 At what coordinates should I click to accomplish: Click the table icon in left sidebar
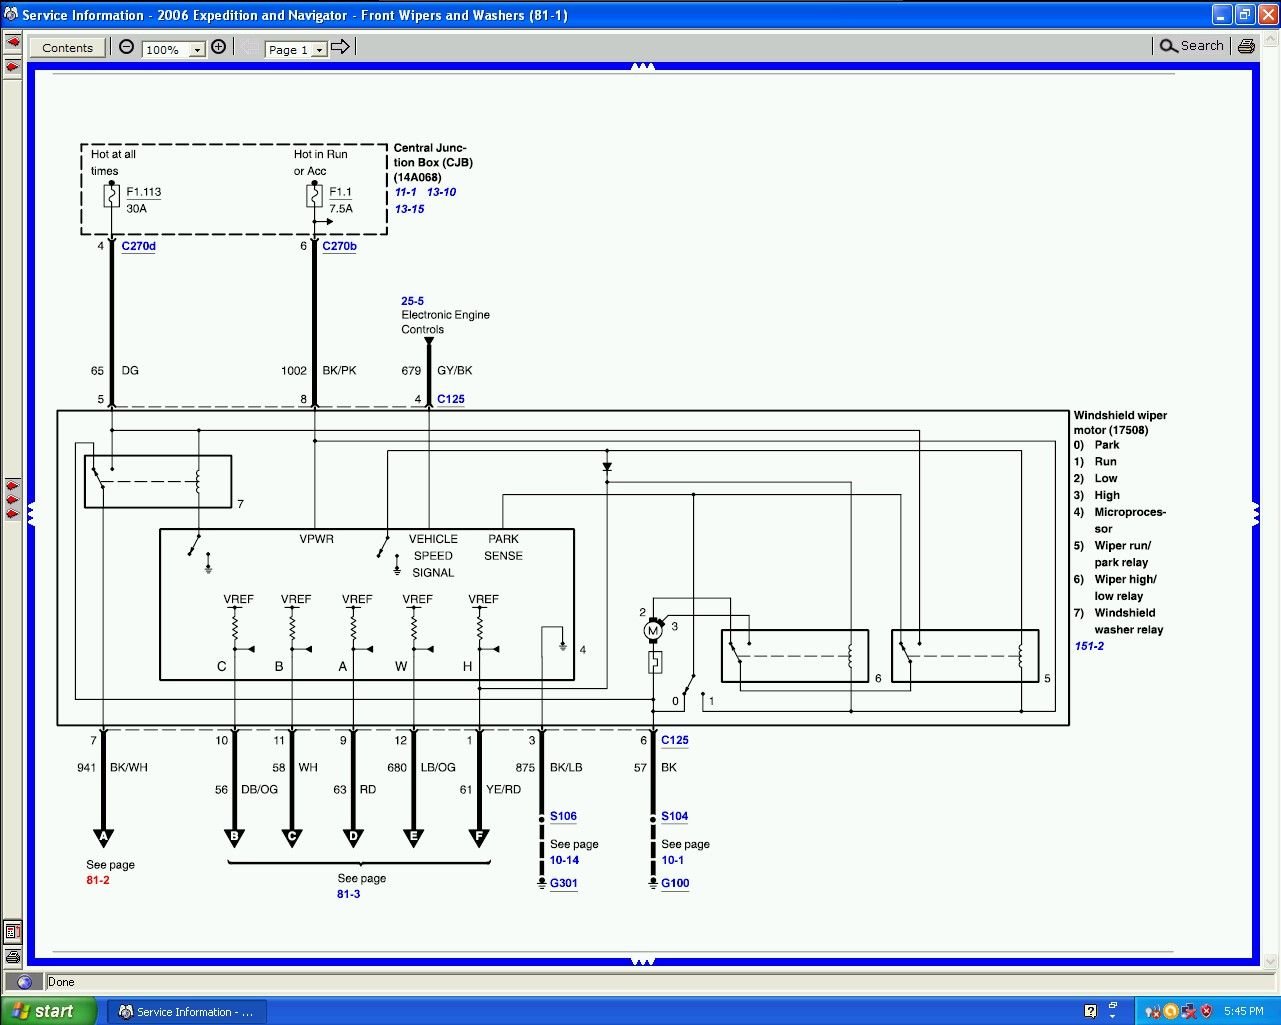12,932
